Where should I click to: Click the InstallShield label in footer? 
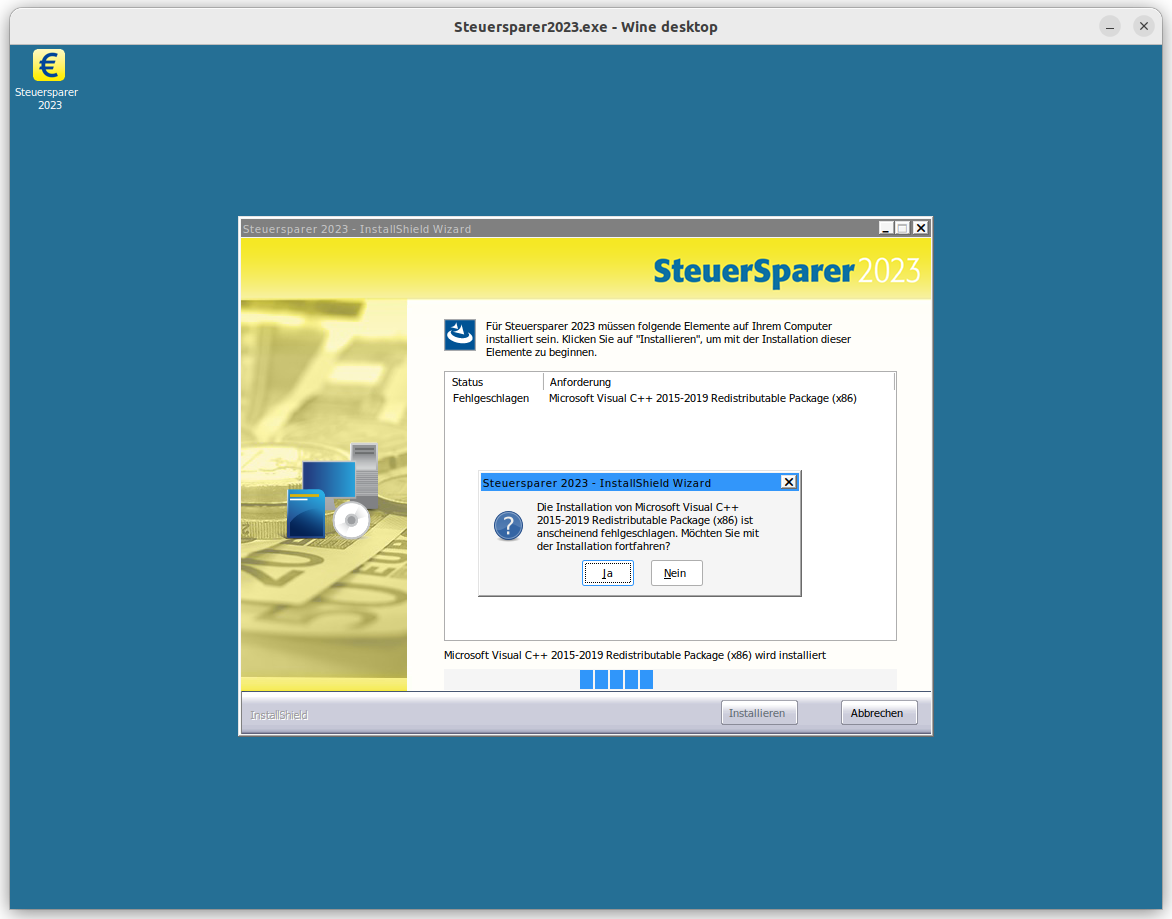tap(279, 715)
